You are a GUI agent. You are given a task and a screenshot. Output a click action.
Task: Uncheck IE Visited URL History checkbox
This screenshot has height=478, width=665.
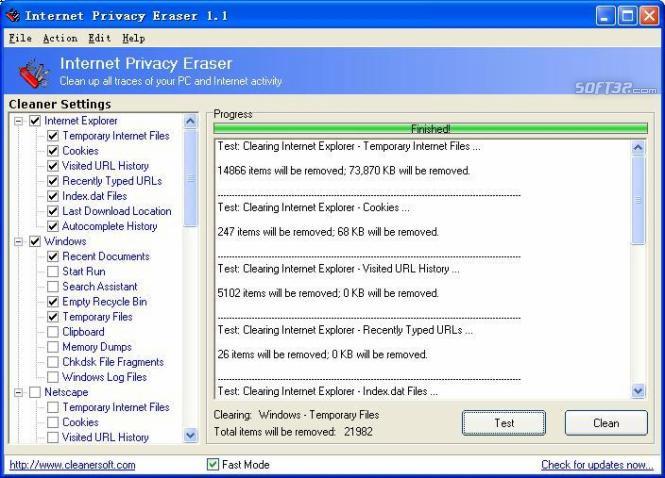pos(53,166)
